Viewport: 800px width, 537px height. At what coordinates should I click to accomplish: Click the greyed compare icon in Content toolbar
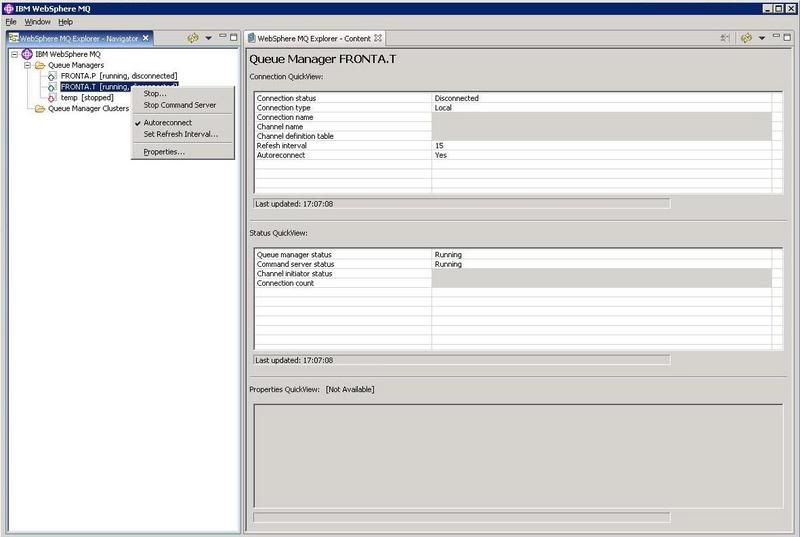coord(724,38)
